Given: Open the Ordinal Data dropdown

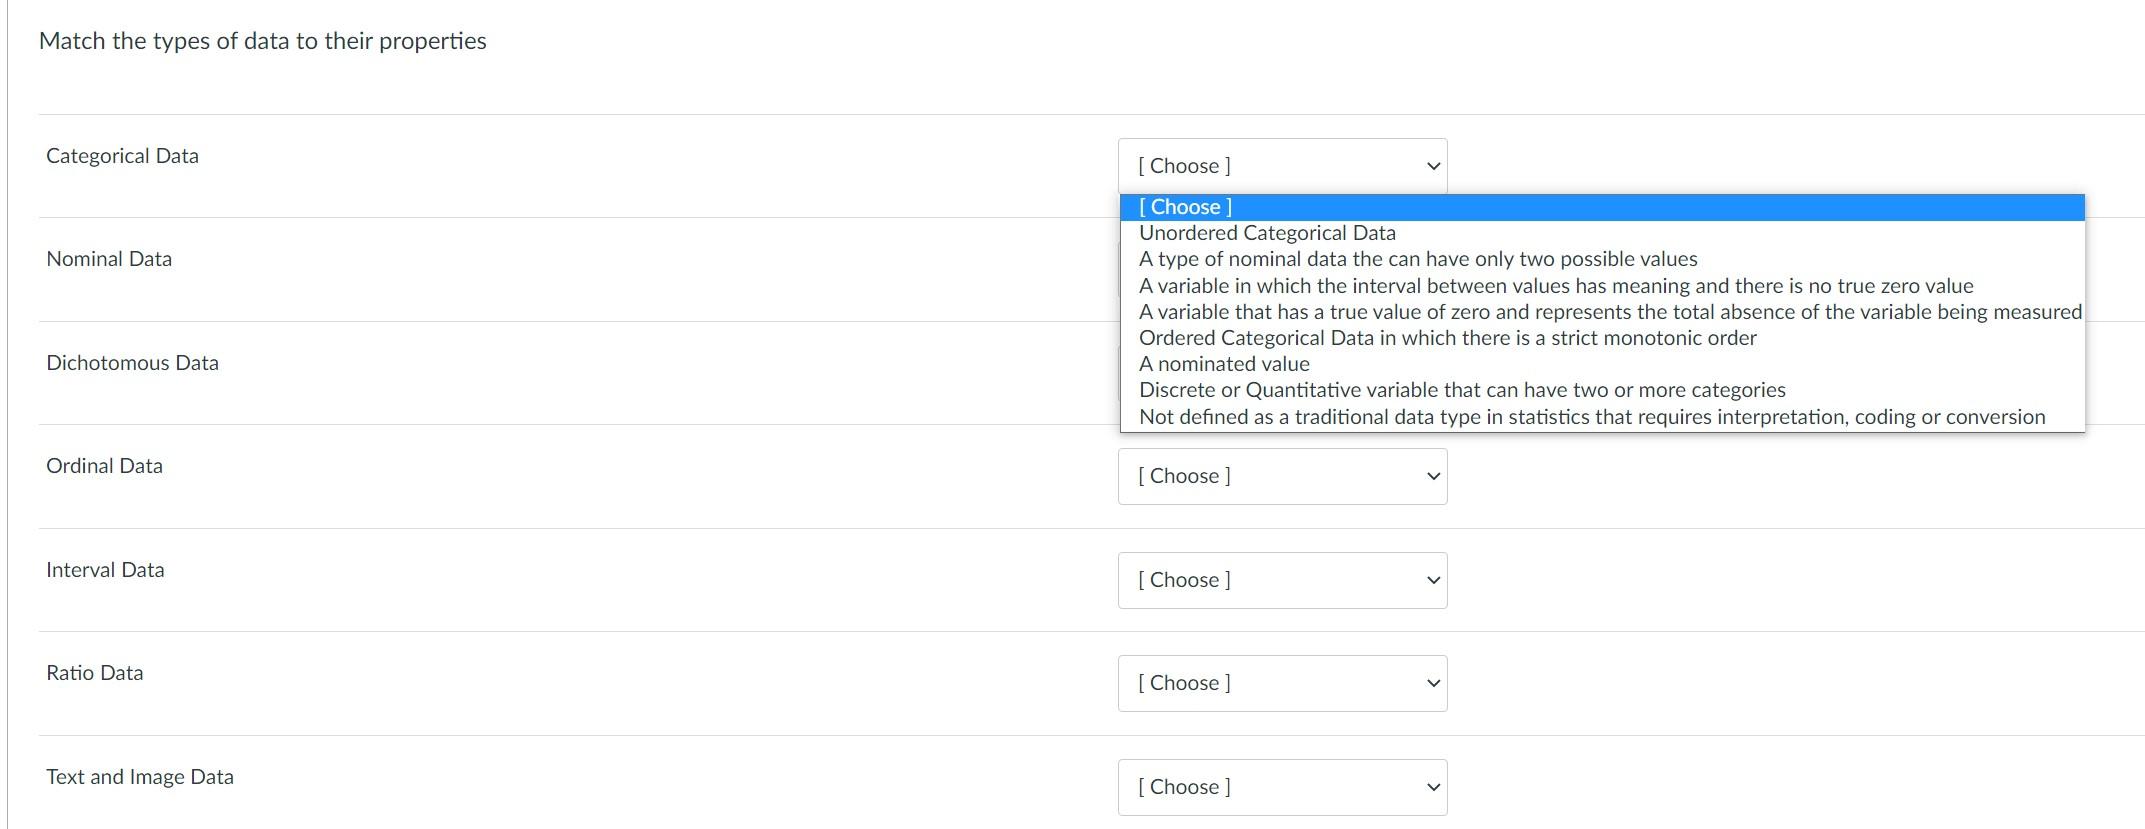Looking at the screenshot, I should [x=1282, y=476].
